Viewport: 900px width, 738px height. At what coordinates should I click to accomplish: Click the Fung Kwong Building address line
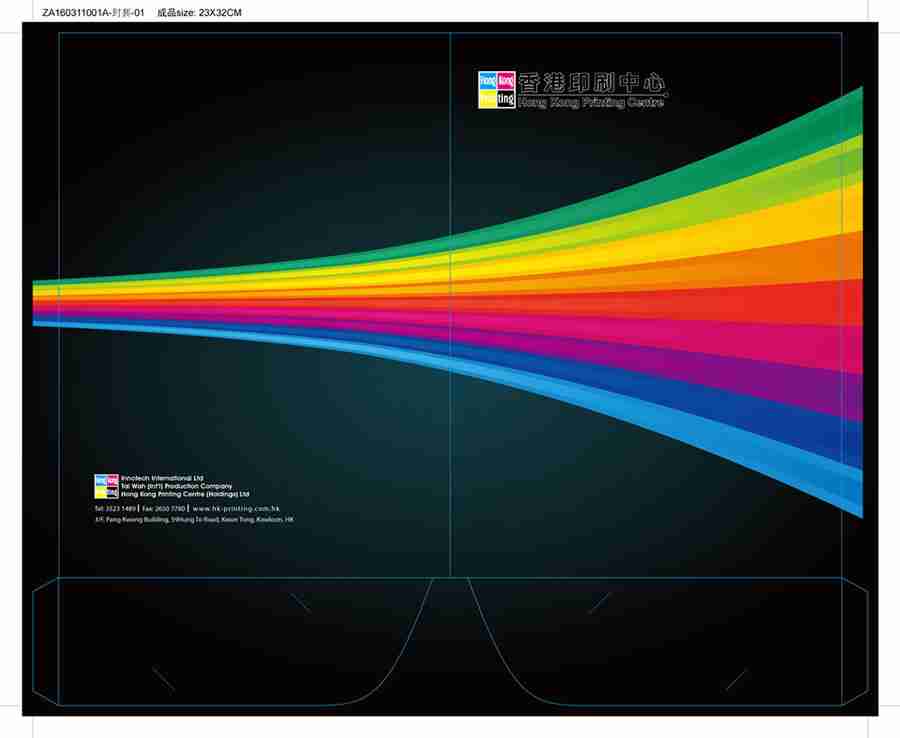tap(194, 520)
